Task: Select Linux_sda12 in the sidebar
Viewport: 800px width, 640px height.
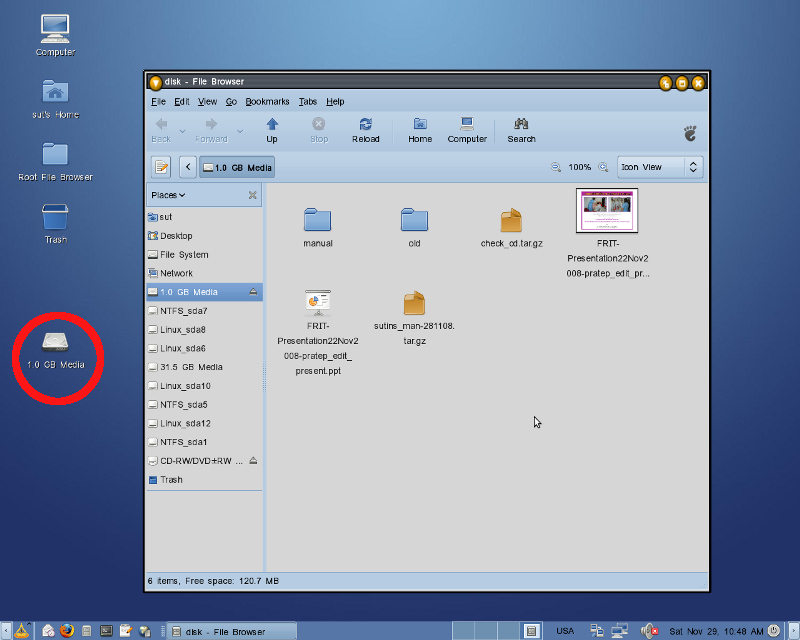Action: coord(204,423)
